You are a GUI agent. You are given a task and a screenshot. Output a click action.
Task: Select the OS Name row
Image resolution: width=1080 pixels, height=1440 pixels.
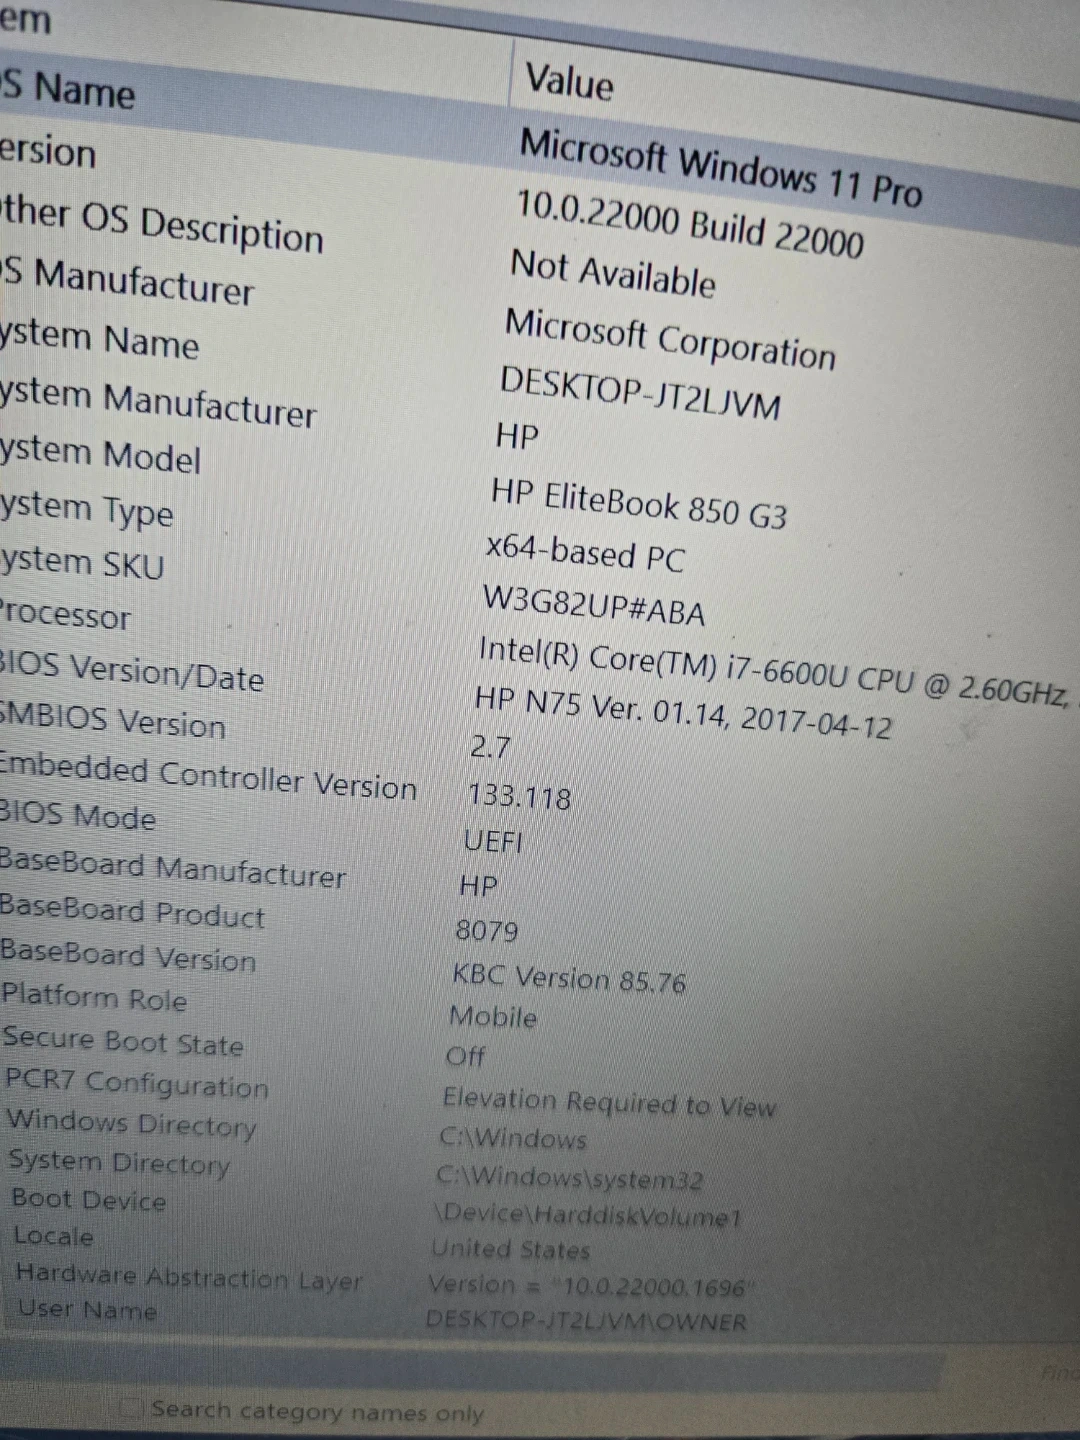click(x=72, y=90)
